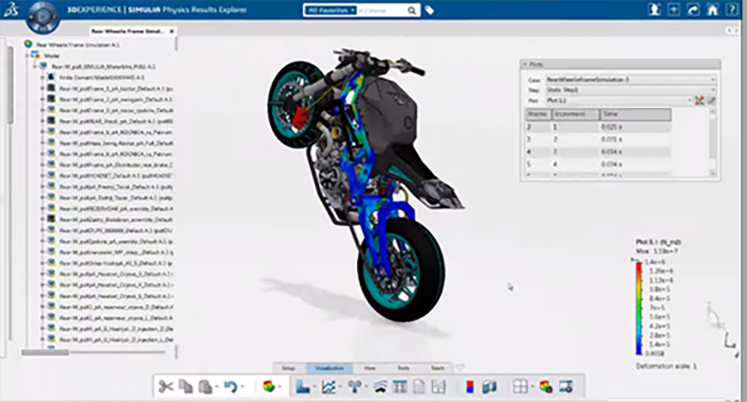Click the Undo arrow icon
The width and height of the screenshot is (747, 402).
(x=230, y=386)
